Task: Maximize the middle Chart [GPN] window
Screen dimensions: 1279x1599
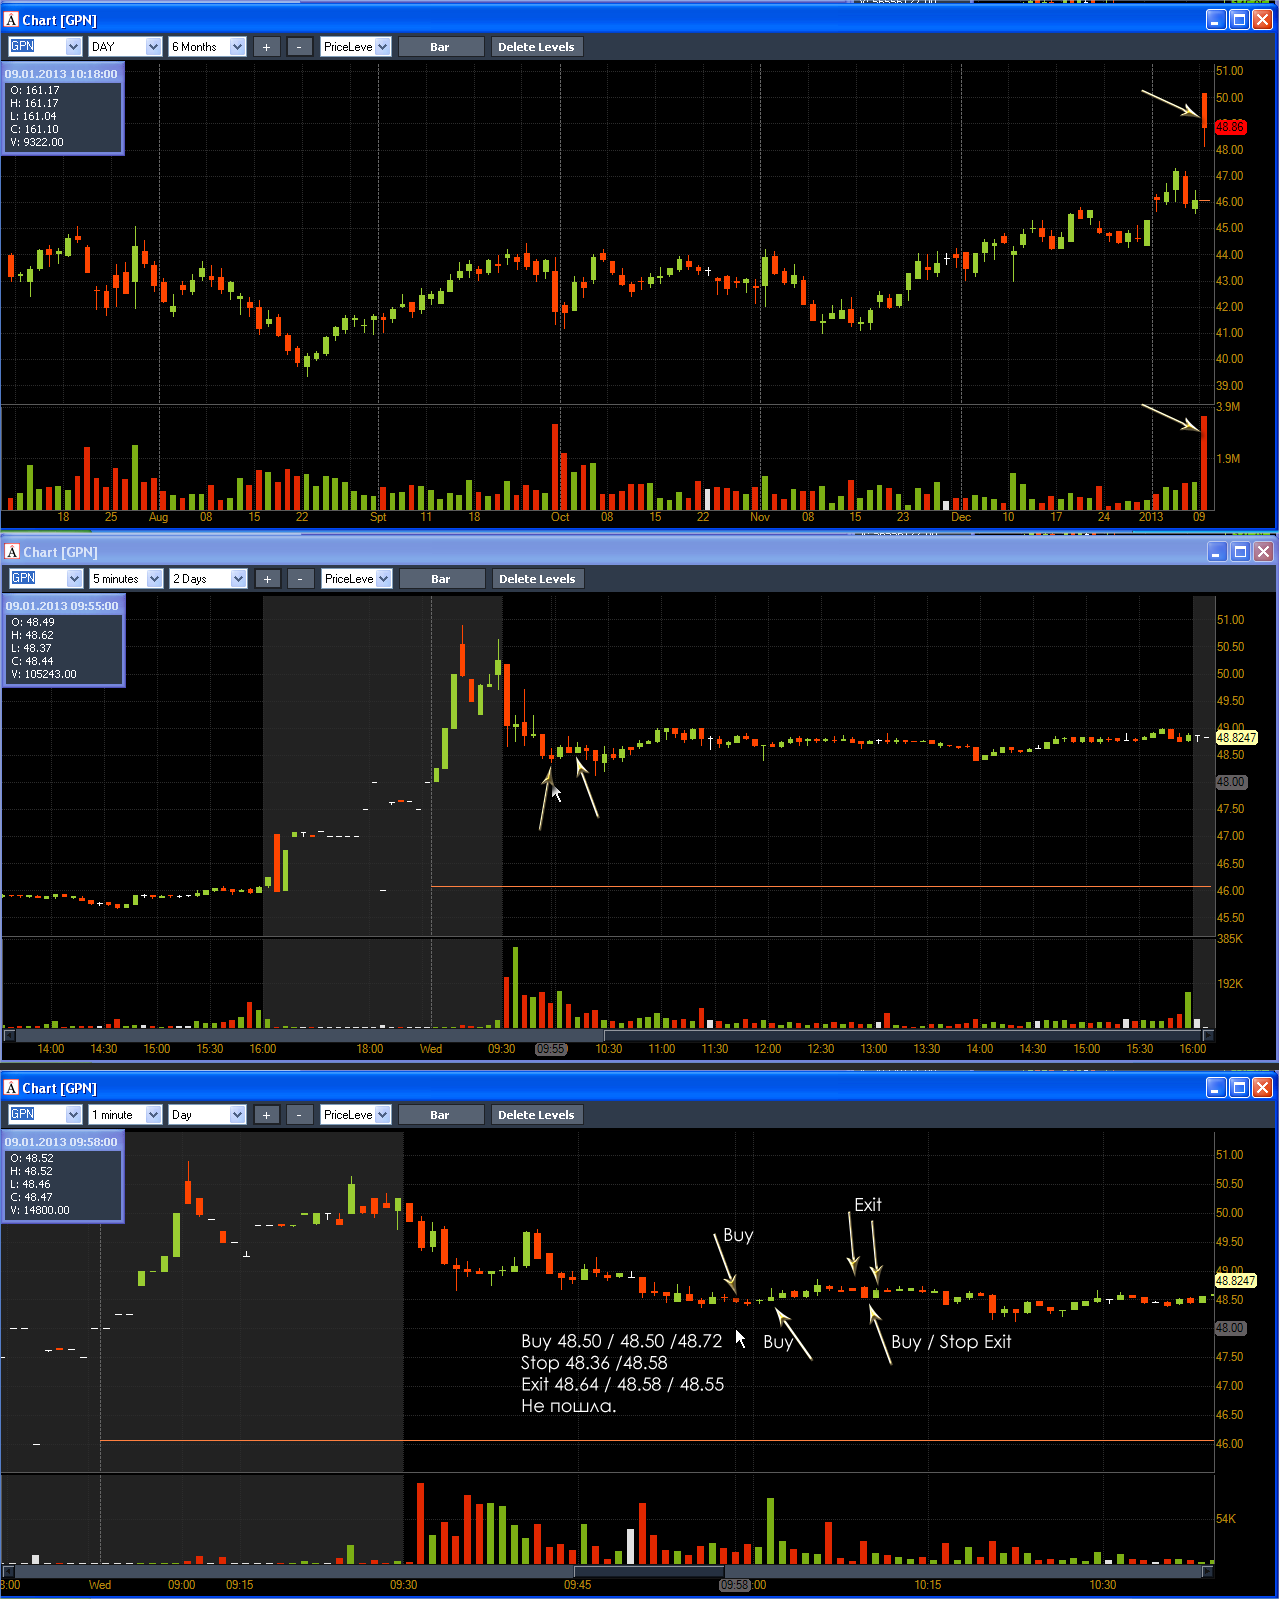Action: (1240, 552)
